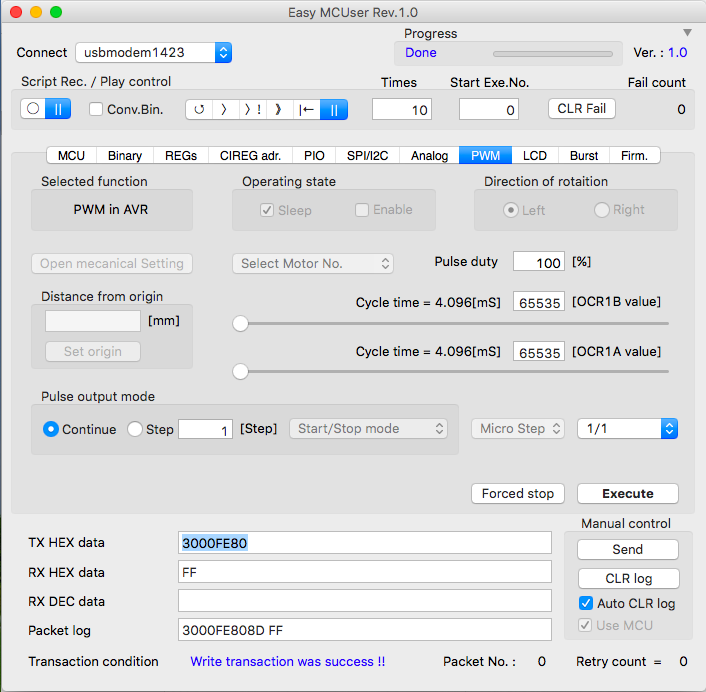Click the disclosure triangle at top right corner
Screen dimensions: 706x692
pyautogui.click(x=687, y=32)
